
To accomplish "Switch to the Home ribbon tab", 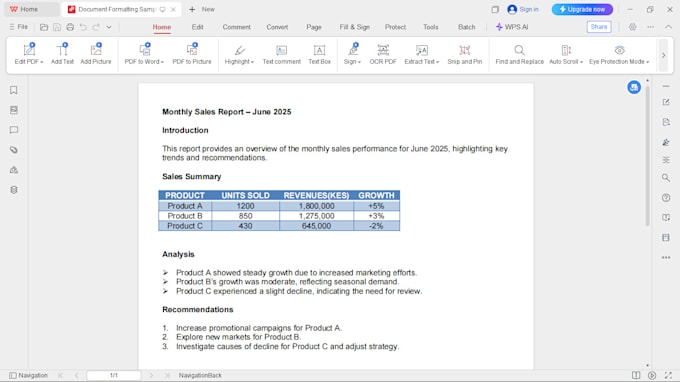I will (x=162, y=27).
